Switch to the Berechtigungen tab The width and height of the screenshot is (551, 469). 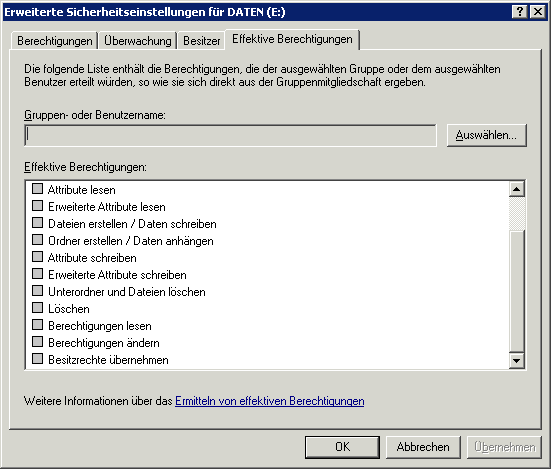click(x=54, y=41)
